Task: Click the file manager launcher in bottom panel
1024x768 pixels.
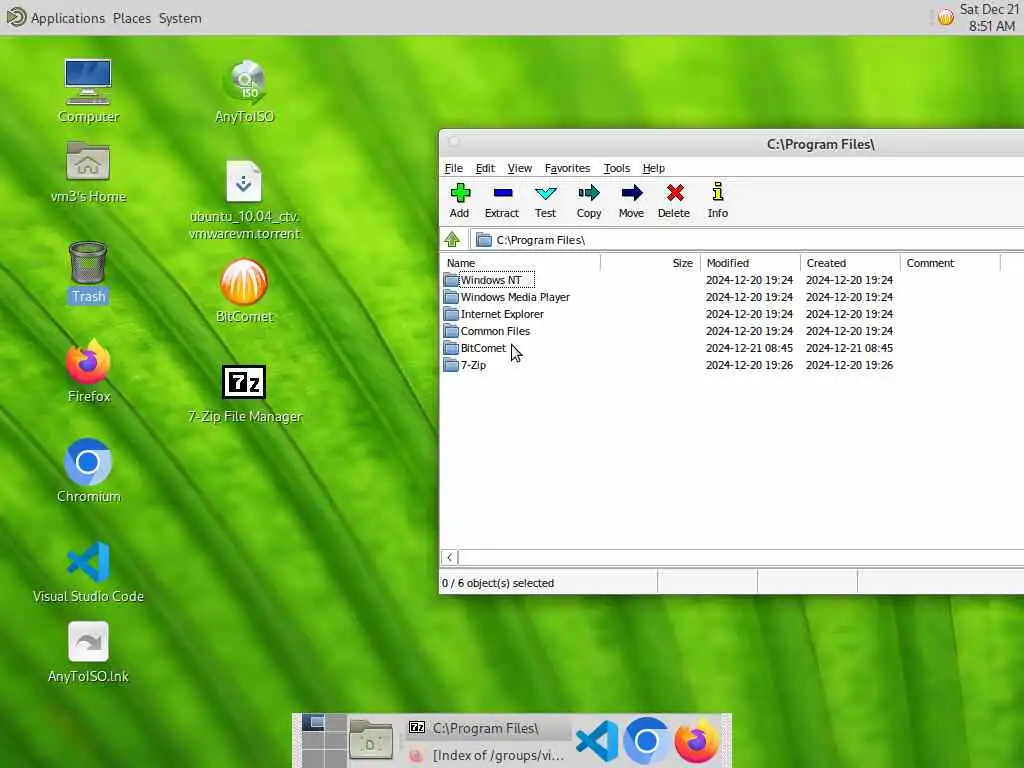Action: point(371,741)
